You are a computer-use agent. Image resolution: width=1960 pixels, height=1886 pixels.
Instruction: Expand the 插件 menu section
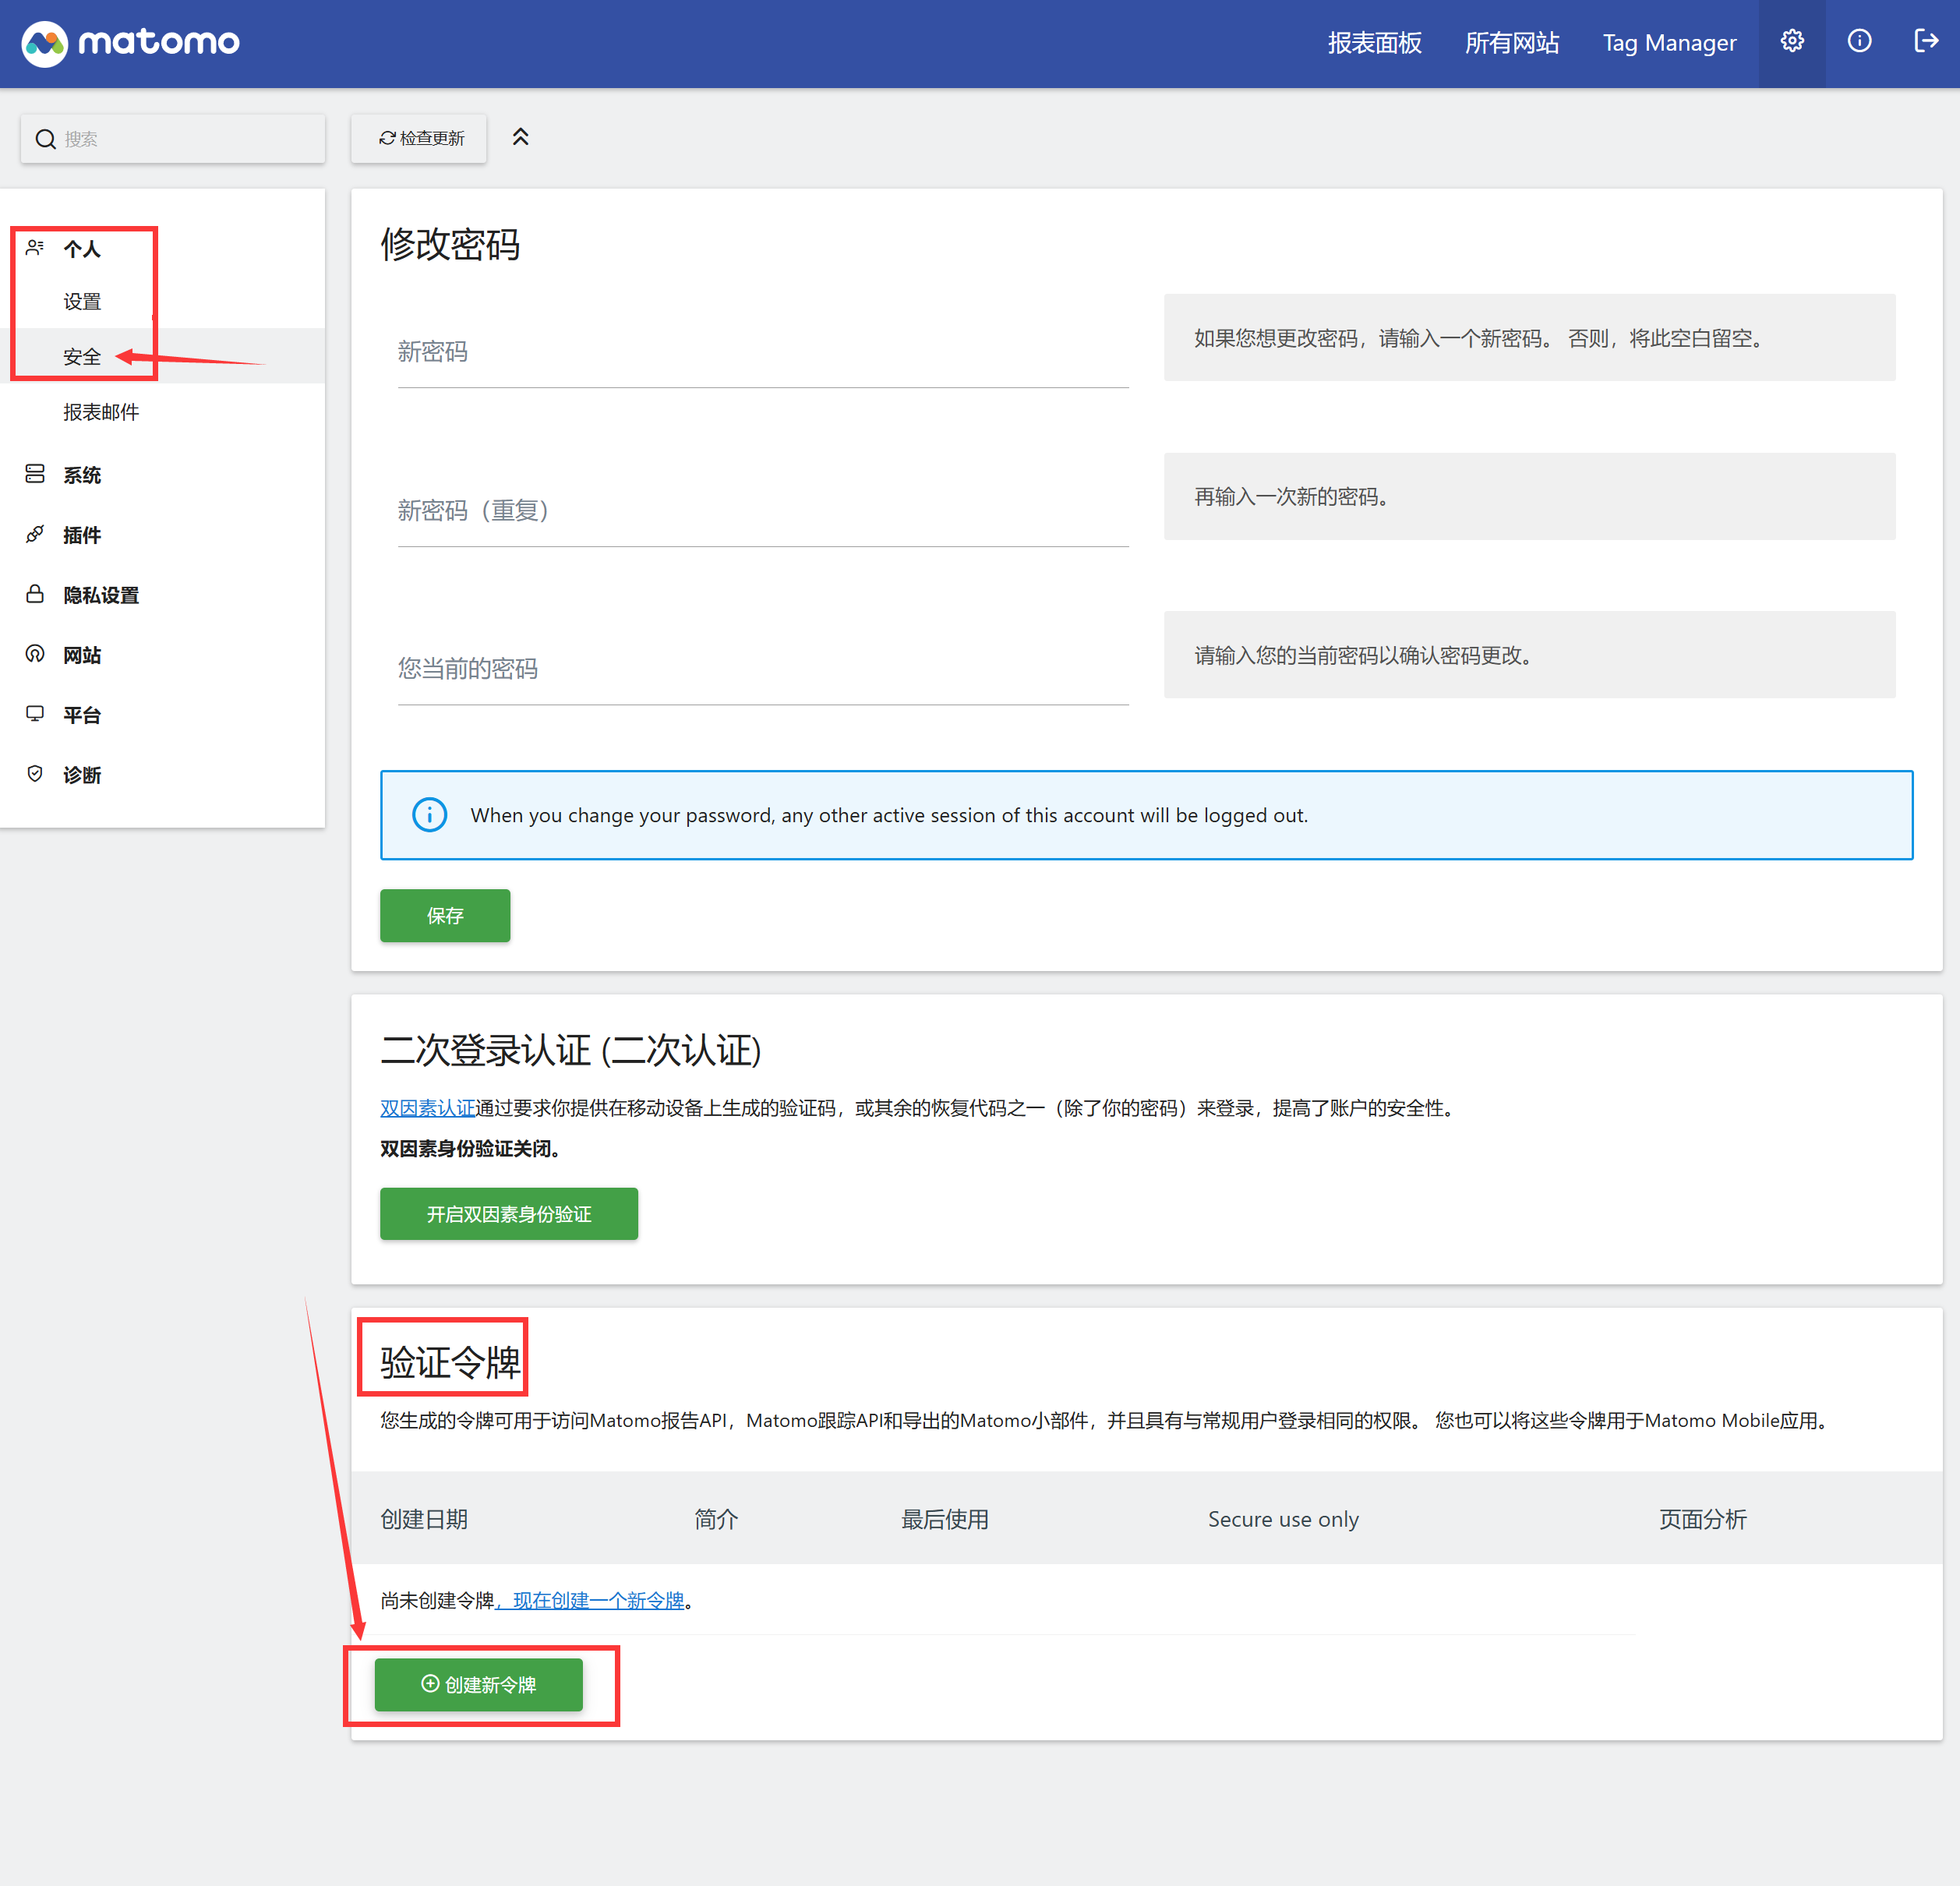point(82,535)
